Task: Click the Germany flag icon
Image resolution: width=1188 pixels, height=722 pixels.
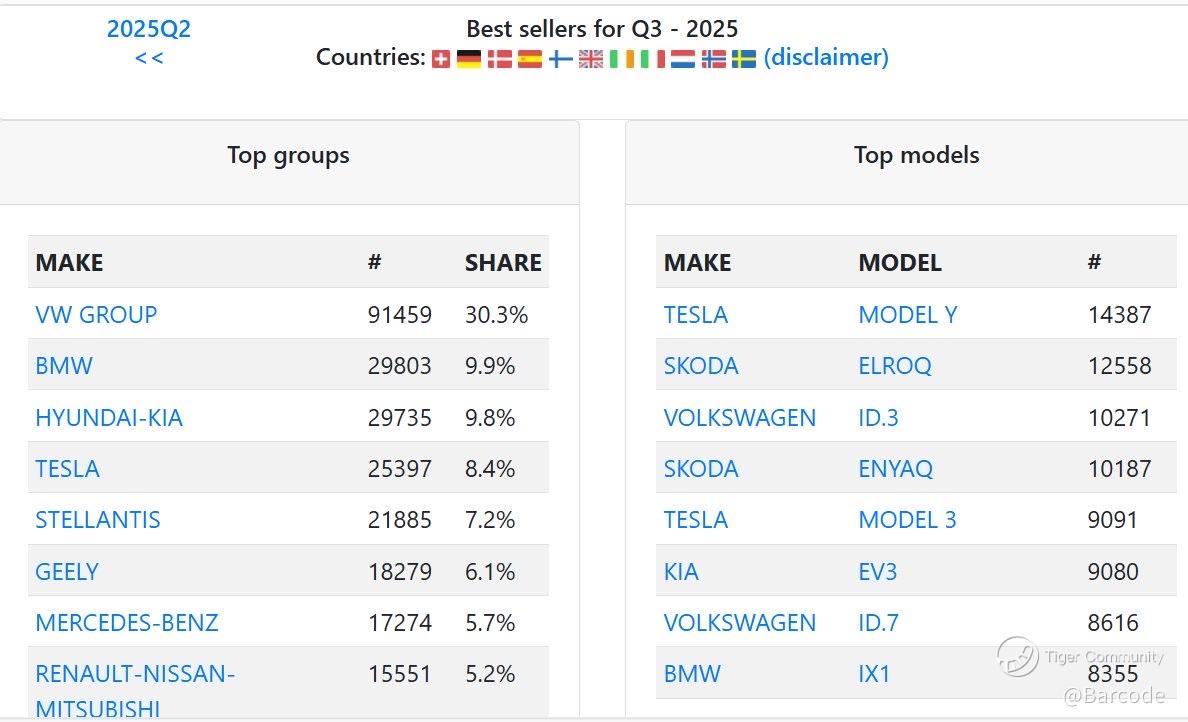Action: coord(469,59)
